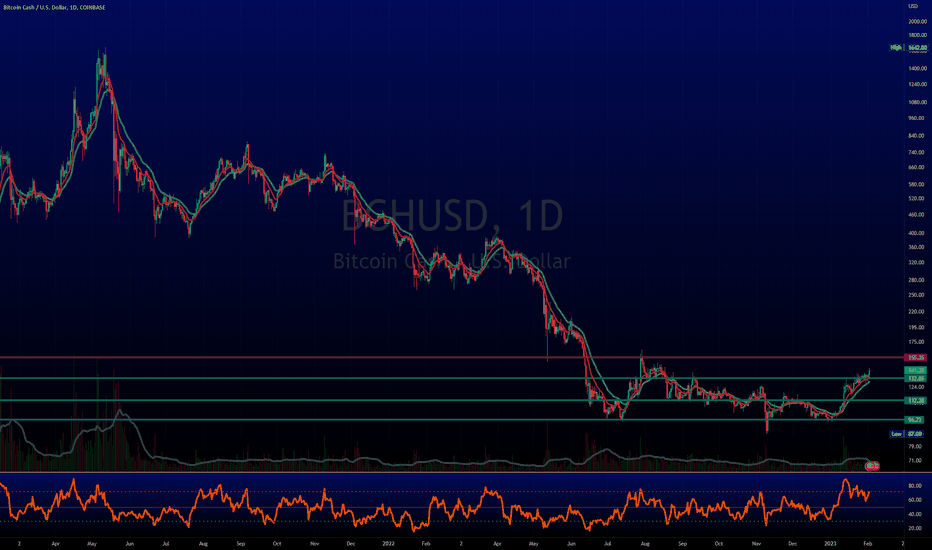The width and height of the screenshot is (932, 550).
Task: Click the 96.22 price tag on axis
Action: 916,420
